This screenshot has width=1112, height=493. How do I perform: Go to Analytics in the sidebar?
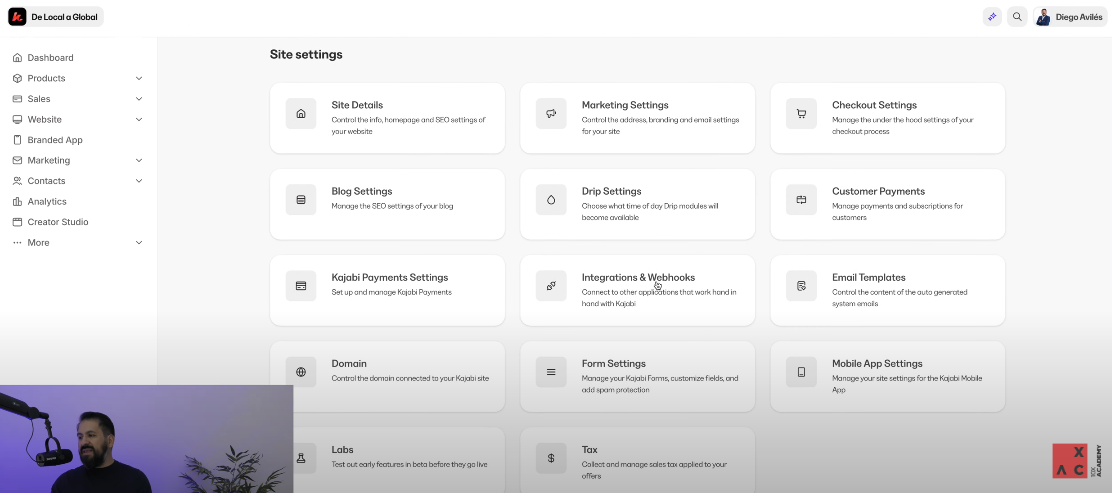click(x=47, y=201)
